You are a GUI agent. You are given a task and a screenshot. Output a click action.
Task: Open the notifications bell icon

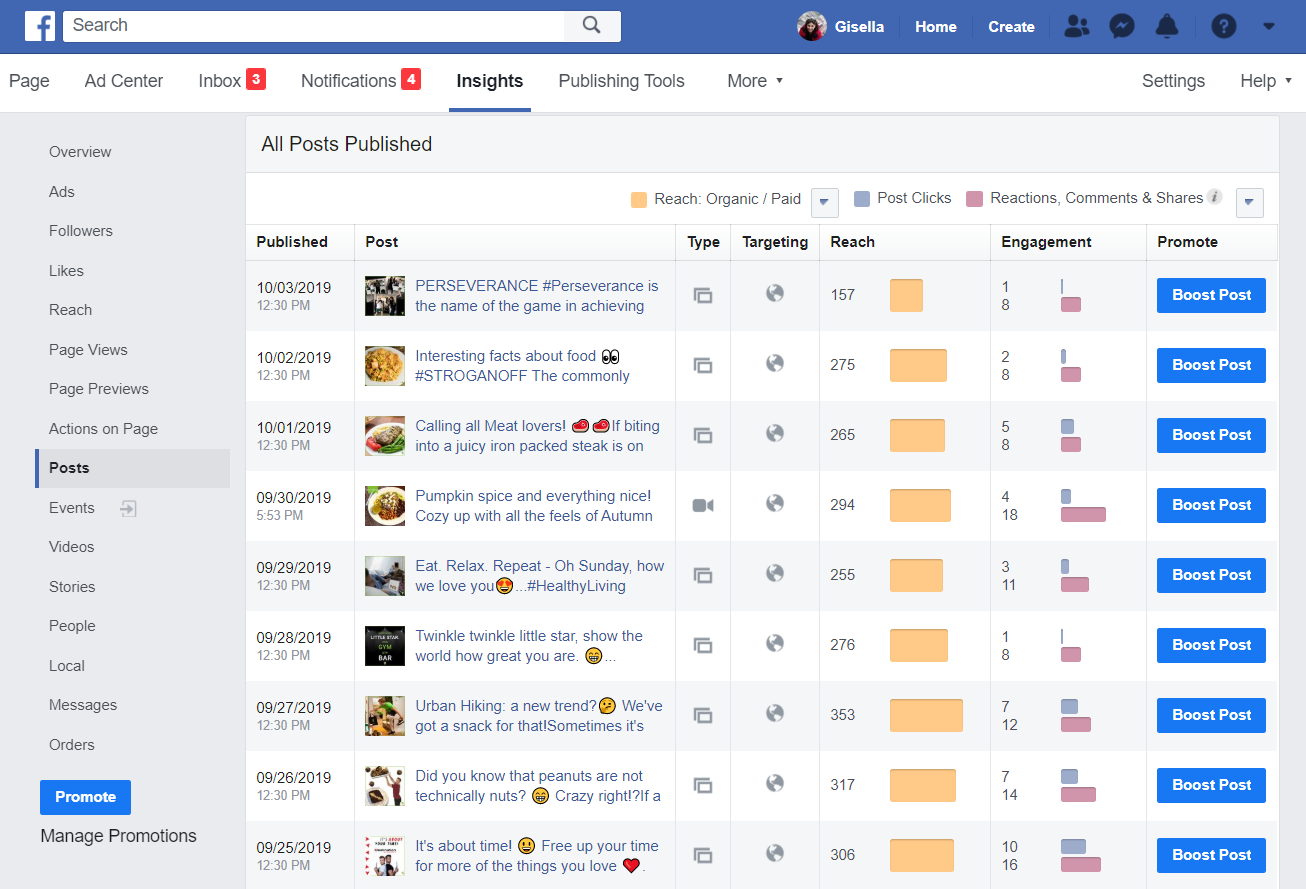(x=1166, y=27)
